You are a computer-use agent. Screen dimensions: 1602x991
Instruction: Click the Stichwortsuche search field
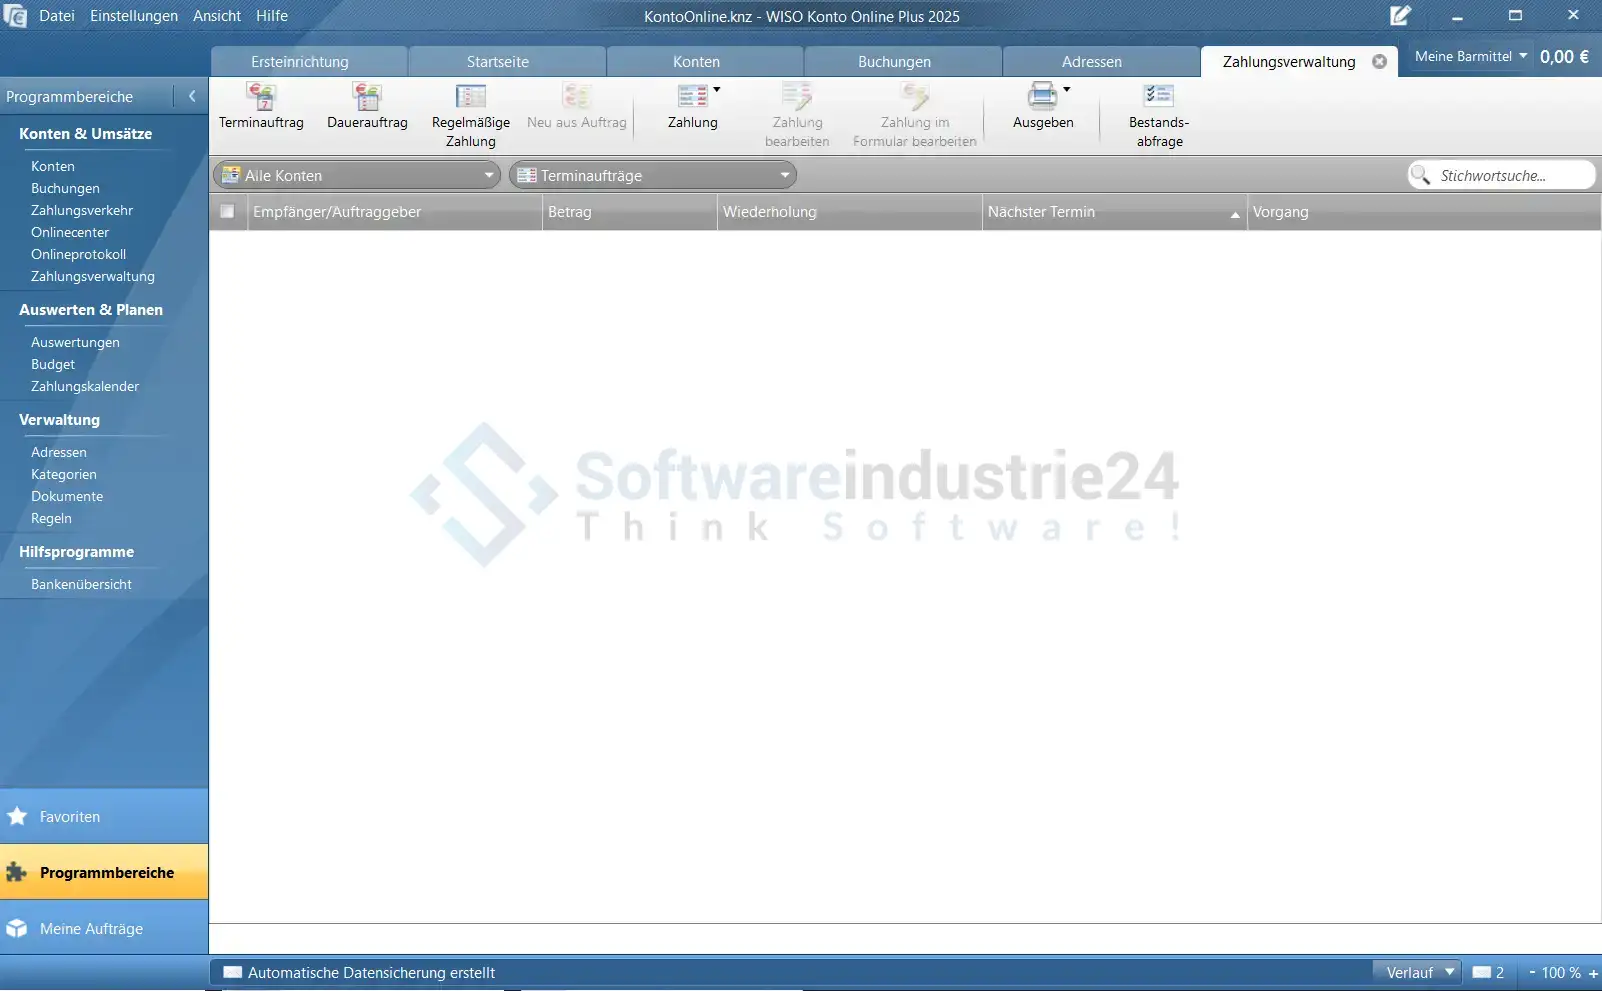click(x=1510, y=176)
